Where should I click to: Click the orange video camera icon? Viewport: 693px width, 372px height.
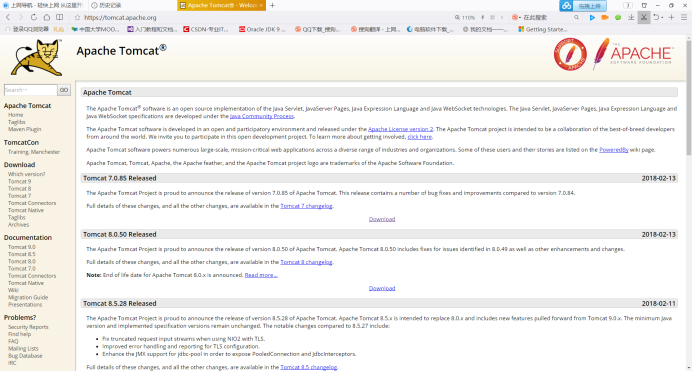605,18
